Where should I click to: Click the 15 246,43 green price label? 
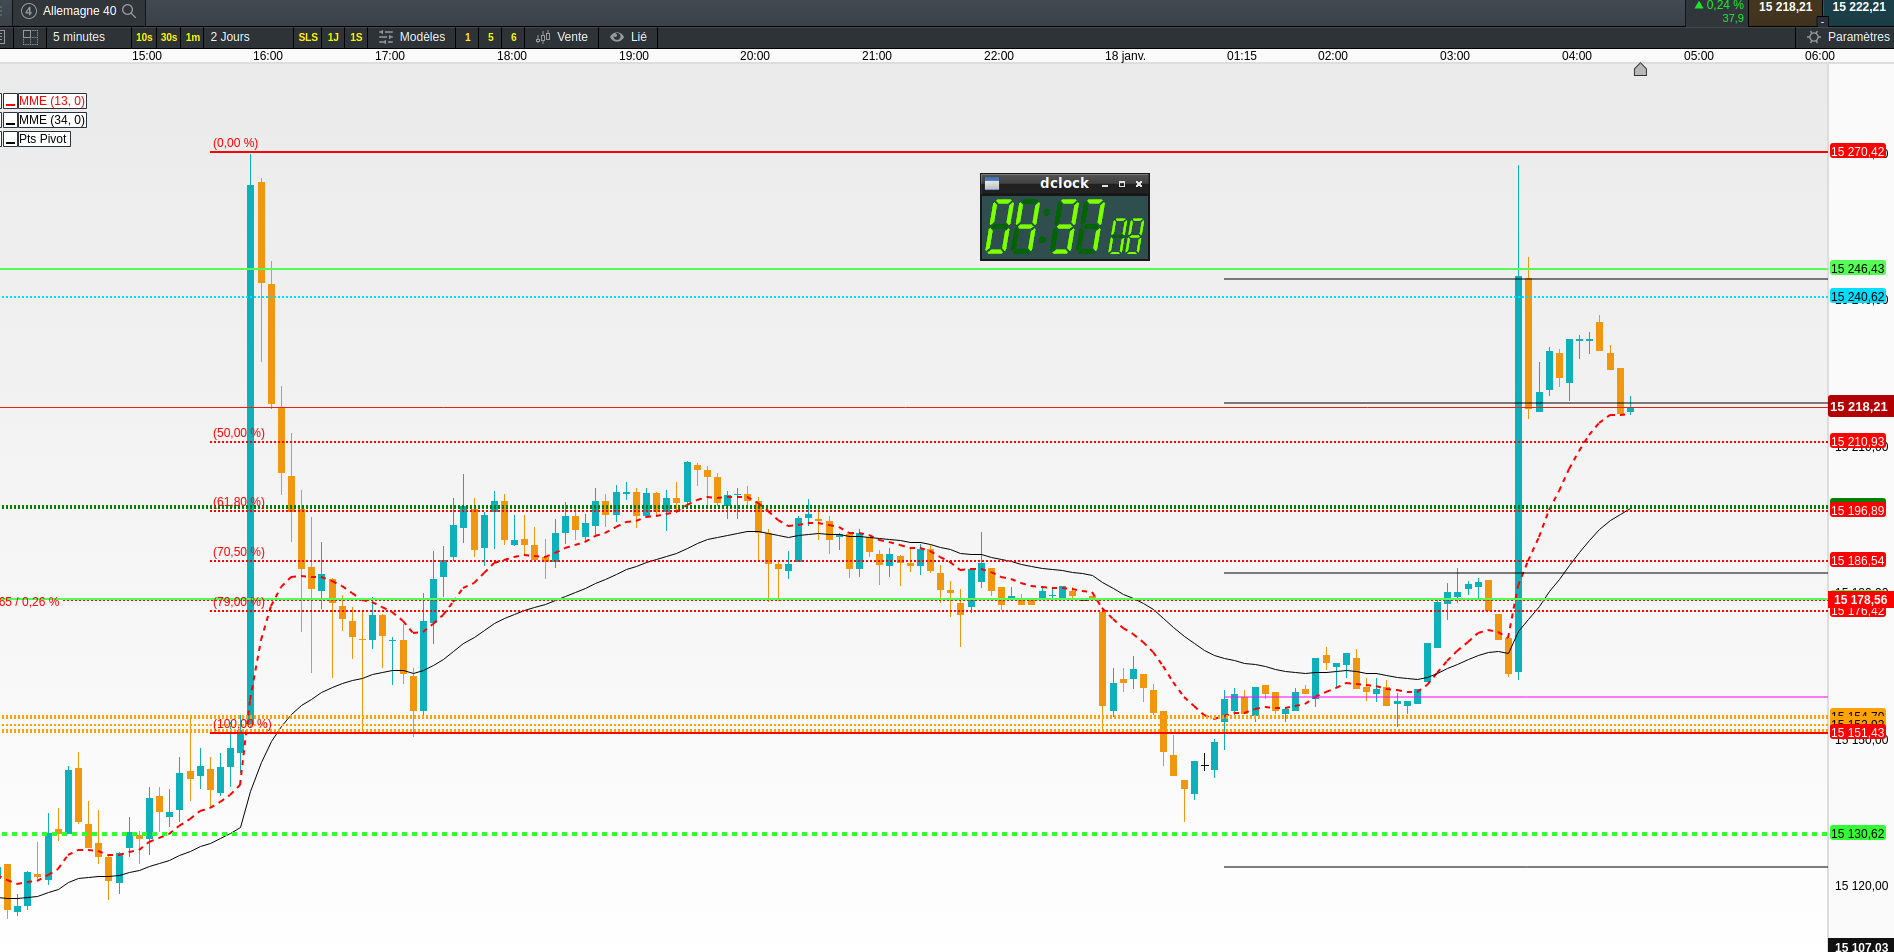coord(1857,268)
